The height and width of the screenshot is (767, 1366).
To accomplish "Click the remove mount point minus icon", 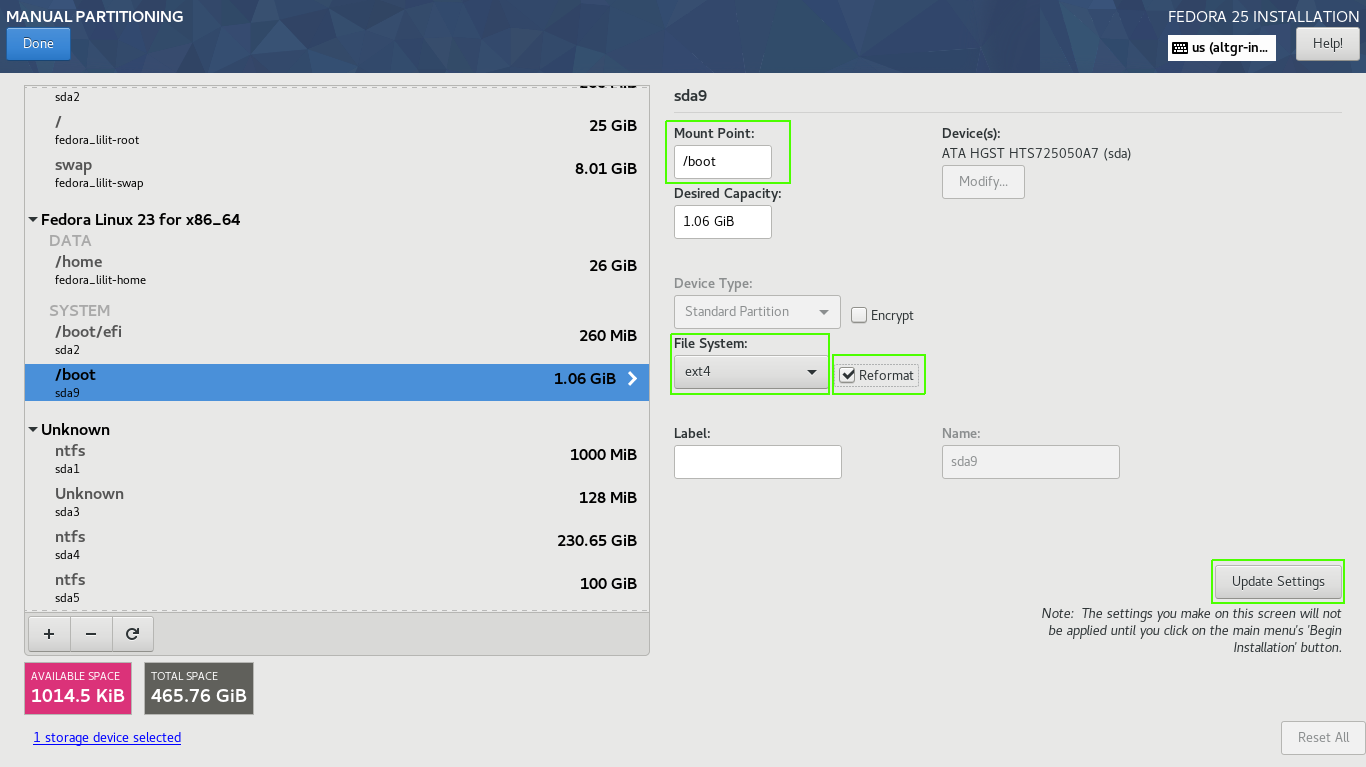I will (91, 634).
